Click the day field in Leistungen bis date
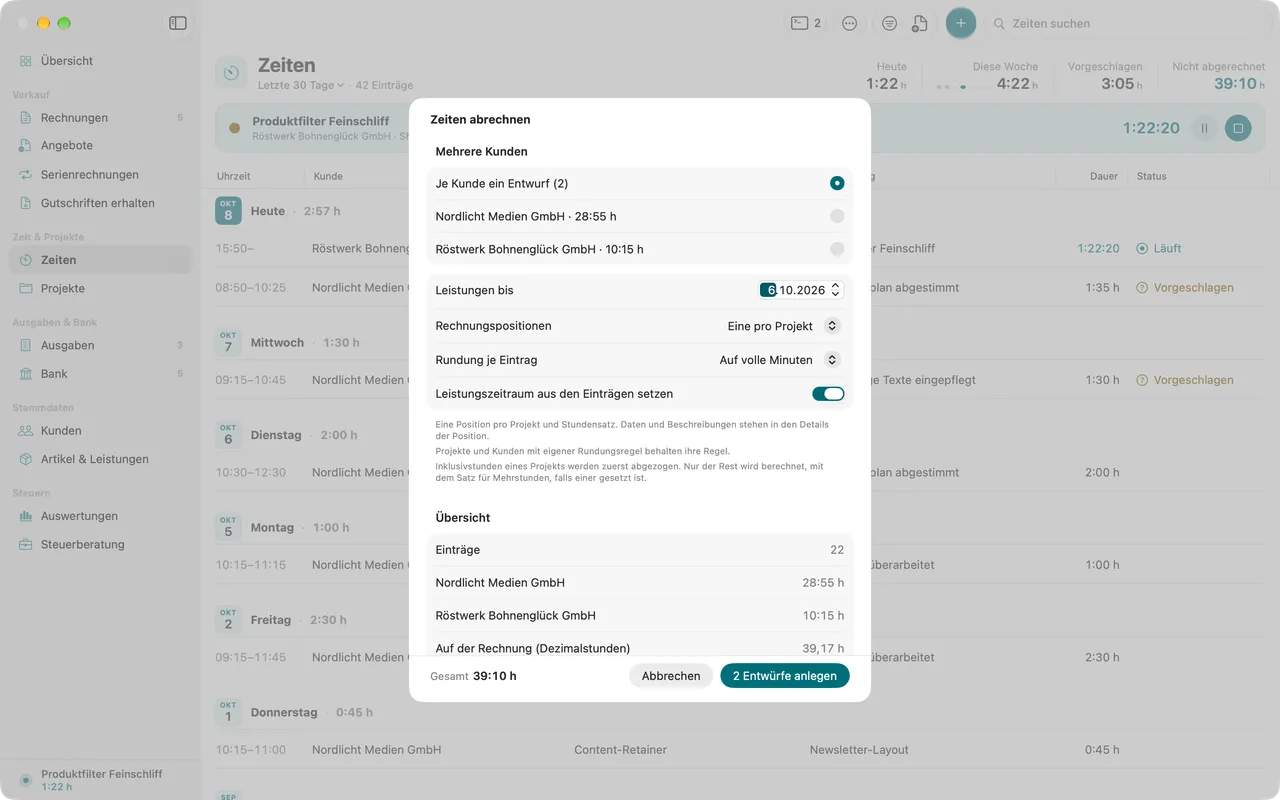 point(768,290)
